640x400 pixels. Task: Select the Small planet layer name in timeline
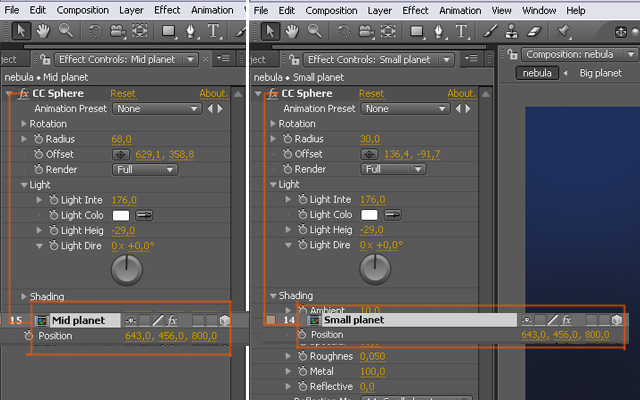pyautogui.click(x=354, y=320)
